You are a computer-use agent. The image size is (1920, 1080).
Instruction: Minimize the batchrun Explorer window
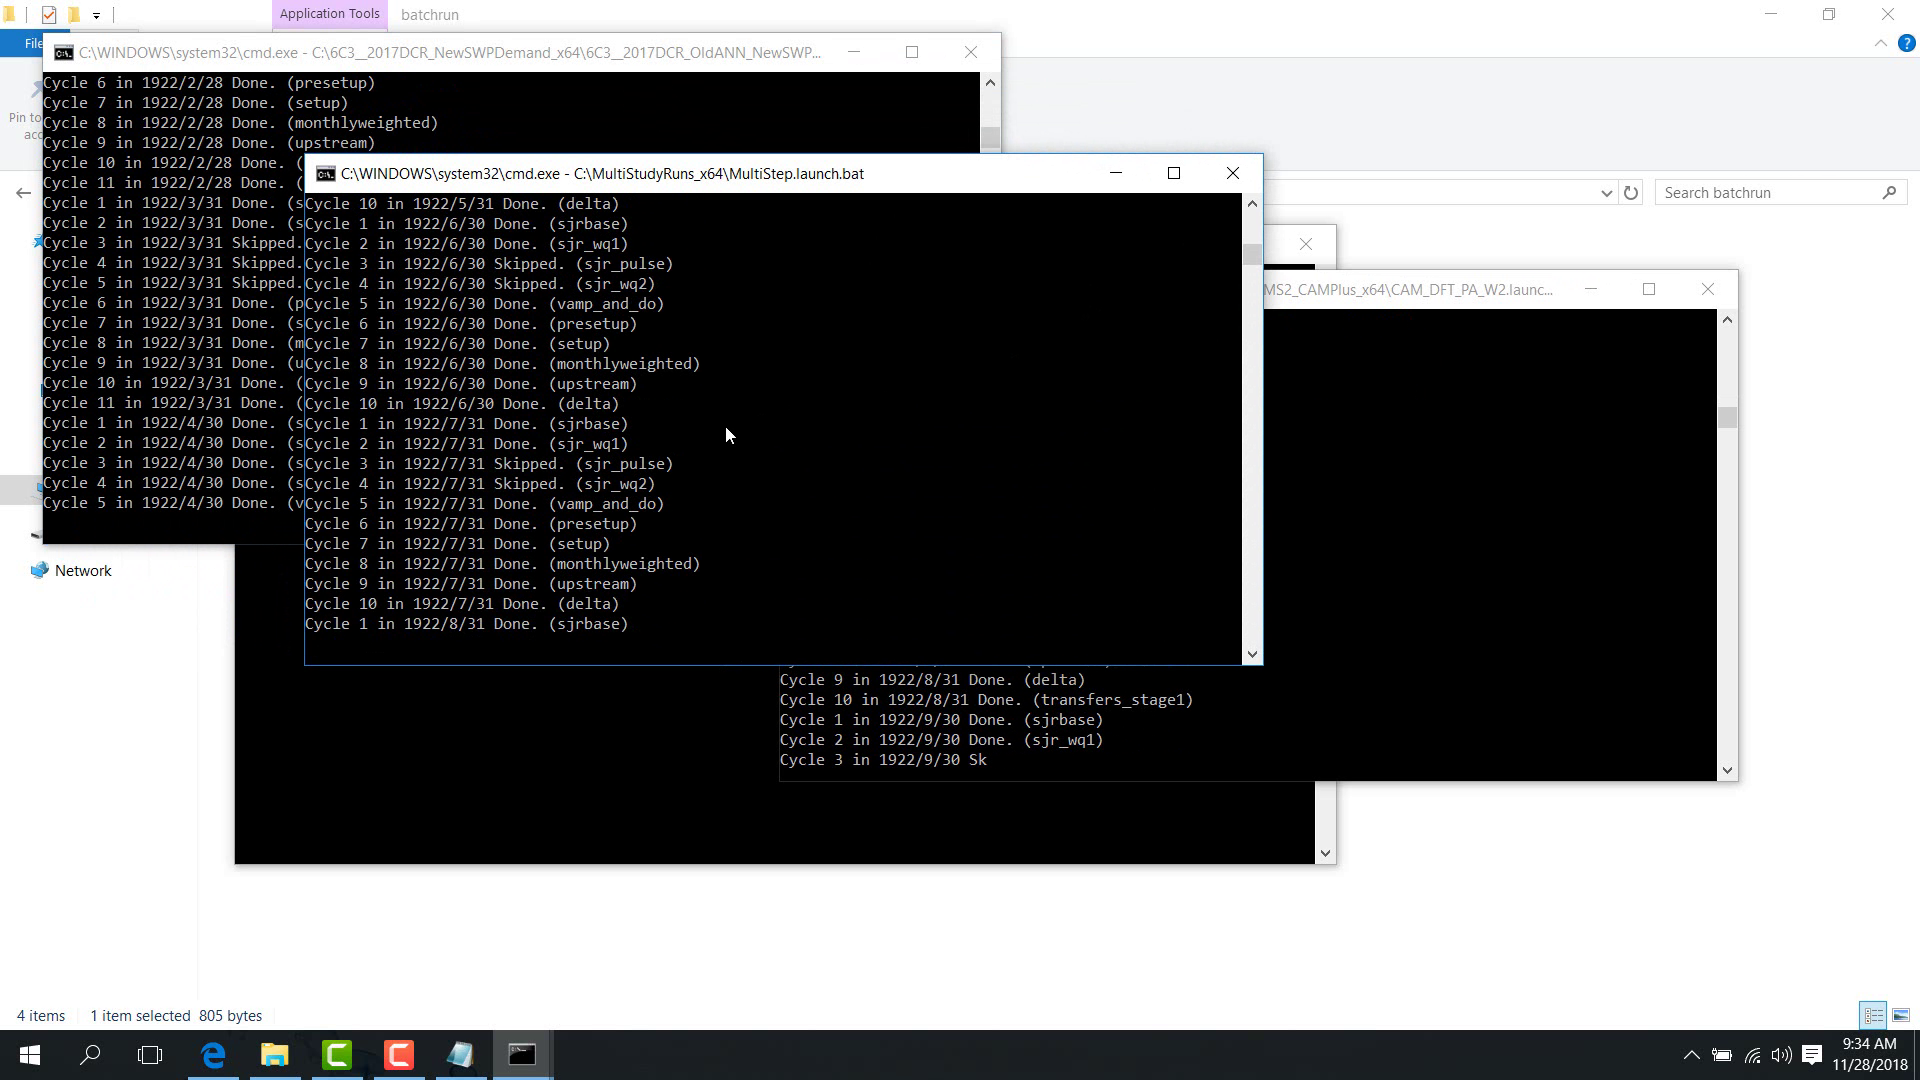(1771, 14)
